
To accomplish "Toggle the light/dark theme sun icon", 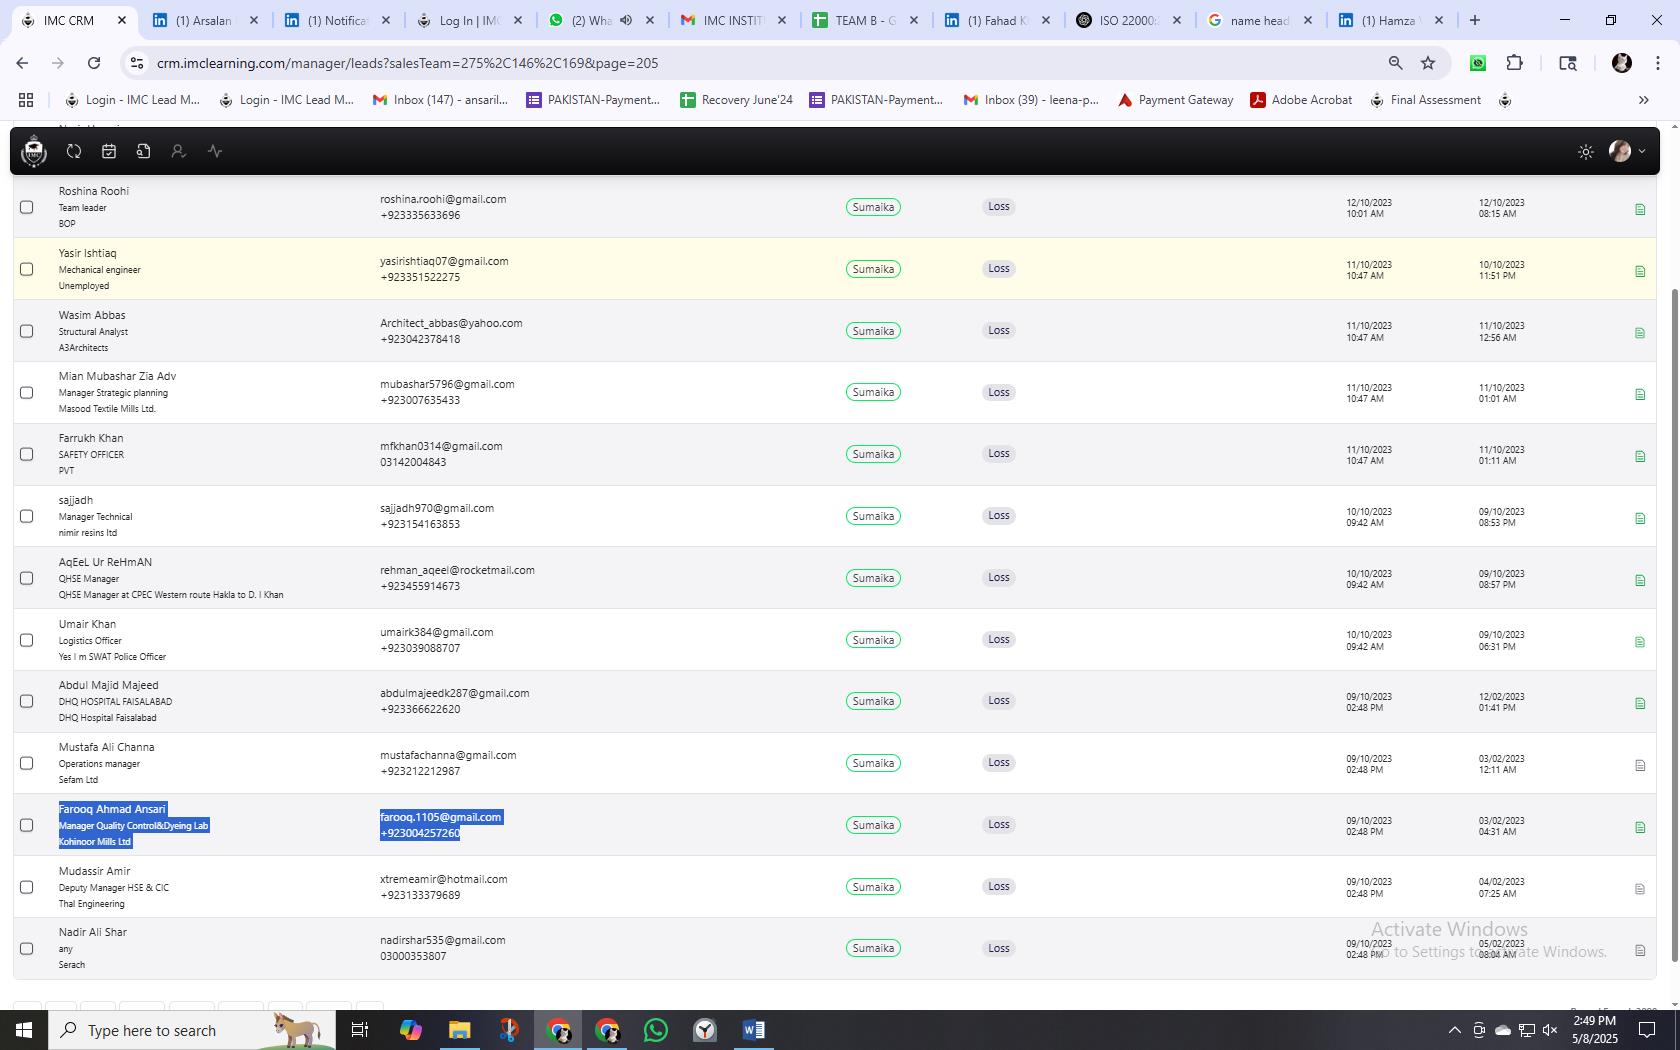I will point(1586,152).
